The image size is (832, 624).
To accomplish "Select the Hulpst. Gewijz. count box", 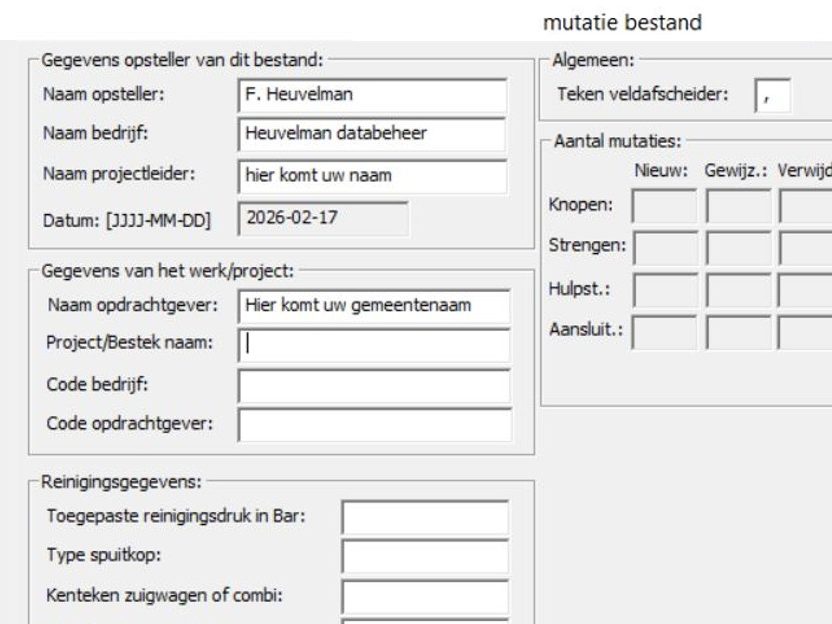I will click(739, 289).
